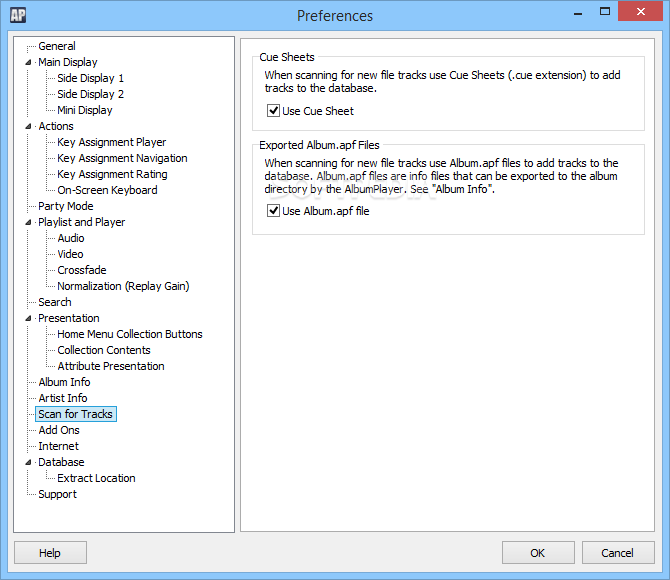Open Add Ons preferences
This screenshot has height=580, width=670.
point(59,430)
